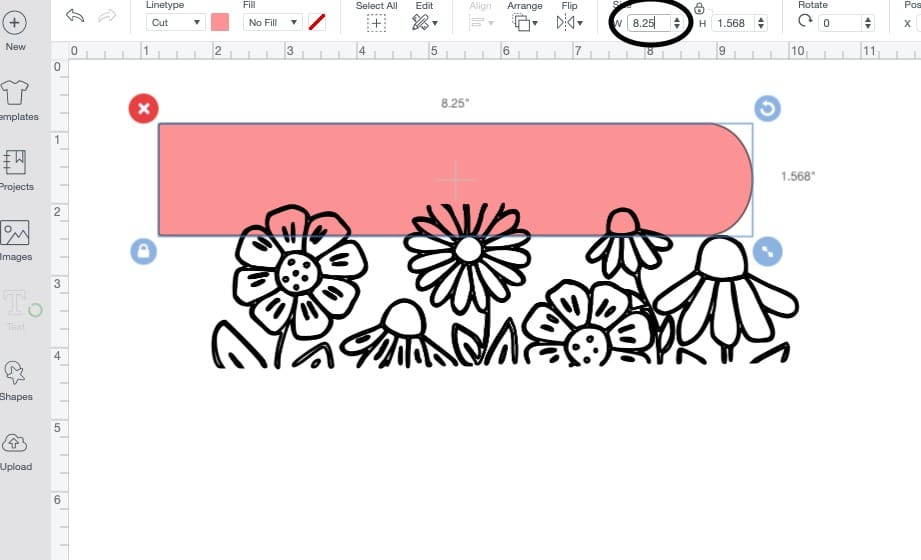Click the resize handle on the shape
Viewport: 921px width, 560px height.
point(767,252)
